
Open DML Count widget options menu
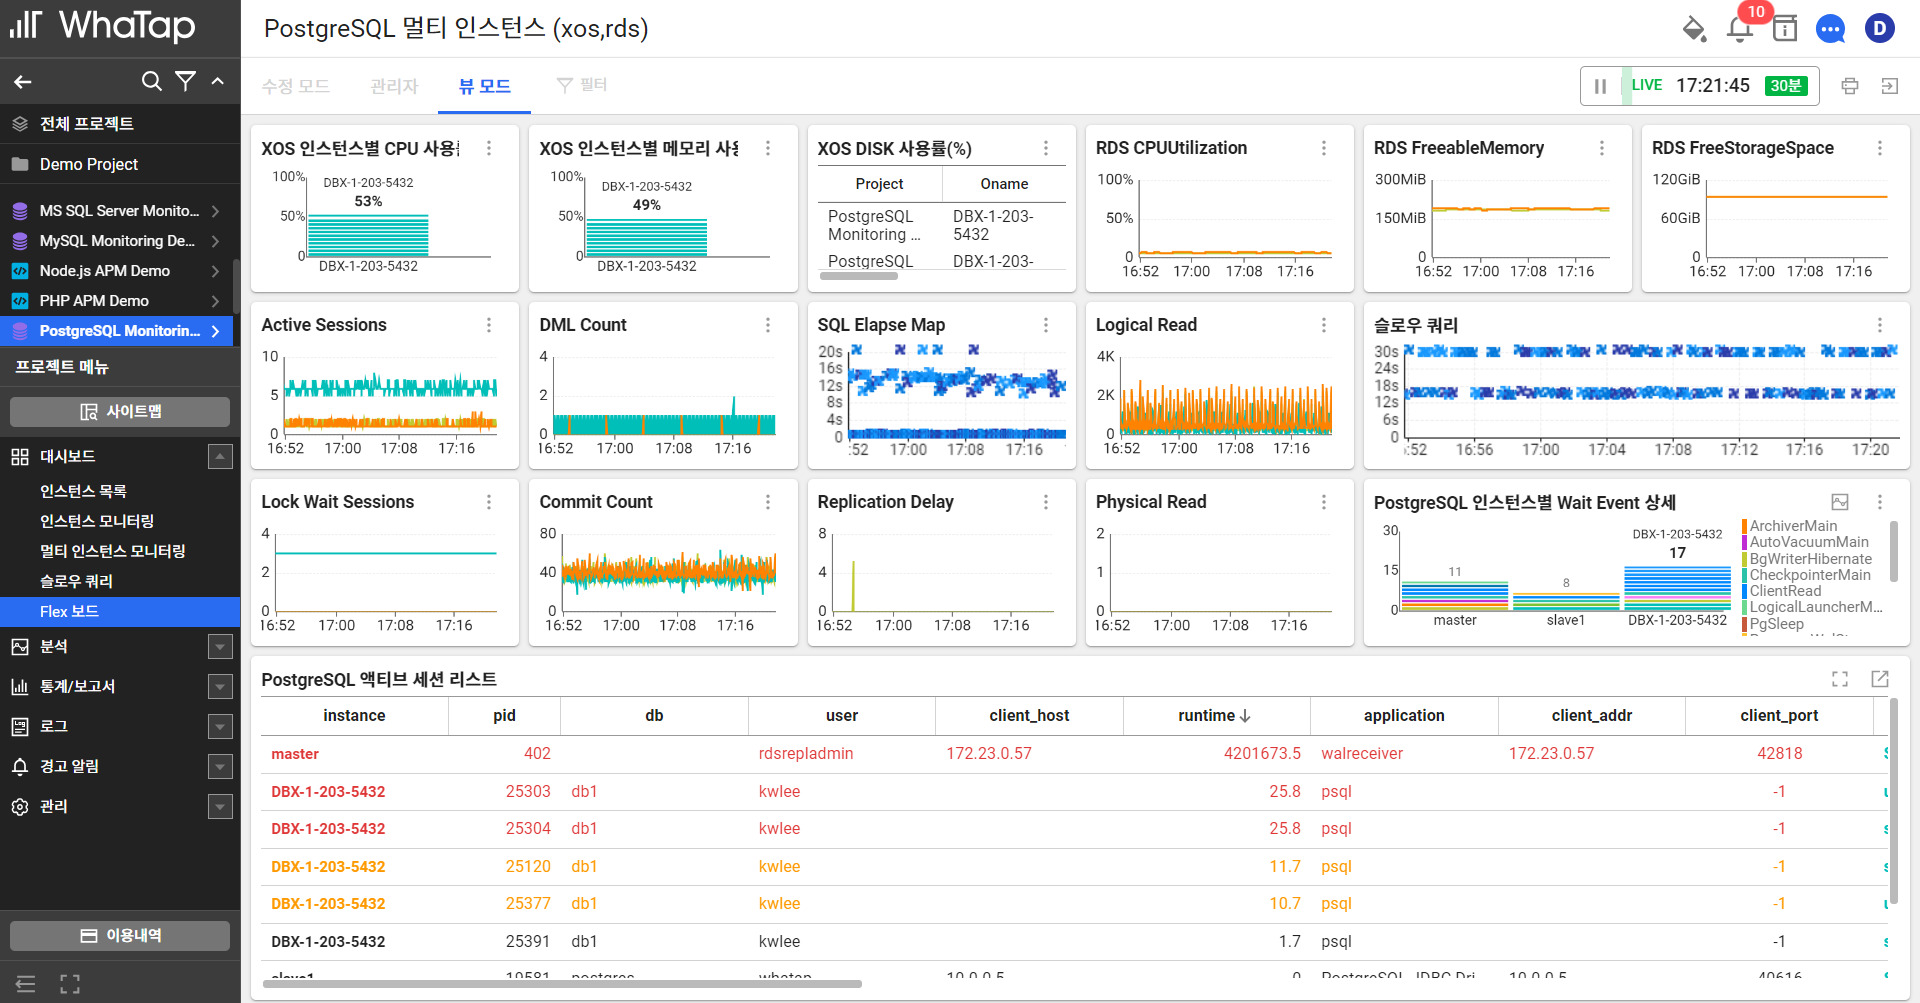tap(768, 325)
